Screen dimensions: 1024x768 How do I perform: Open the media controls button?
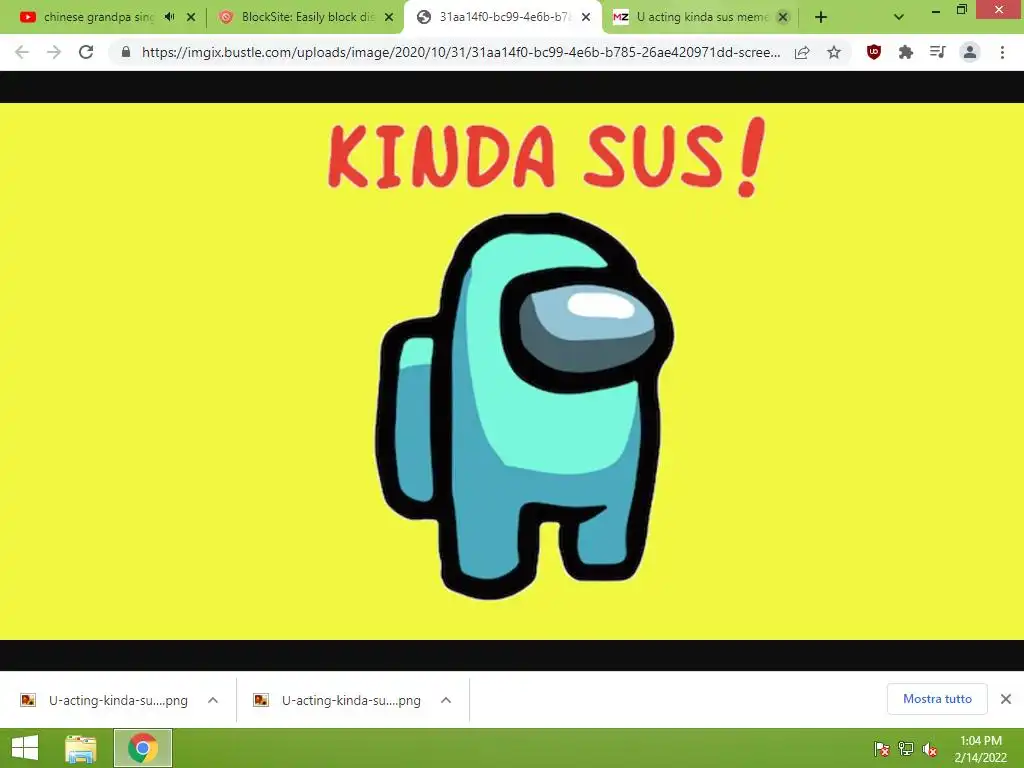[x=938, y=52]
